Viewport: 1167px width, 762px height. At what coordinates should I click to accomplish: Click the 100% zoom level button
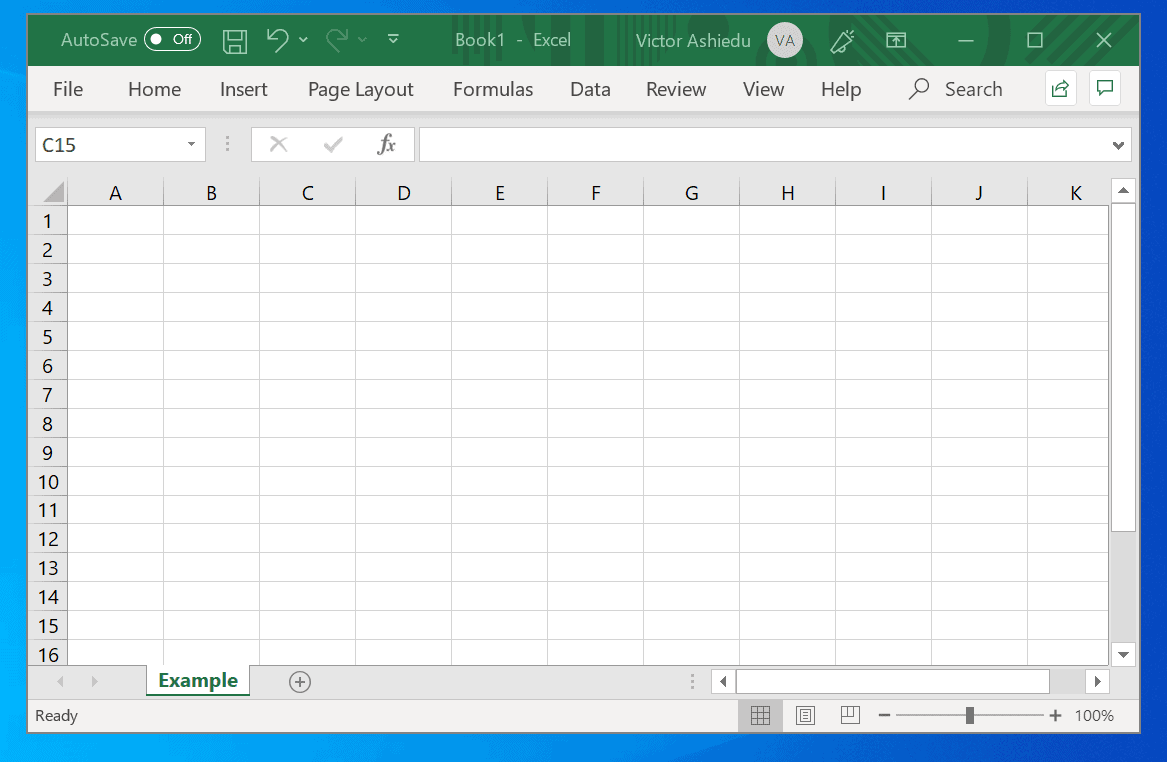pyautogui.click(x=1093, y=715)
